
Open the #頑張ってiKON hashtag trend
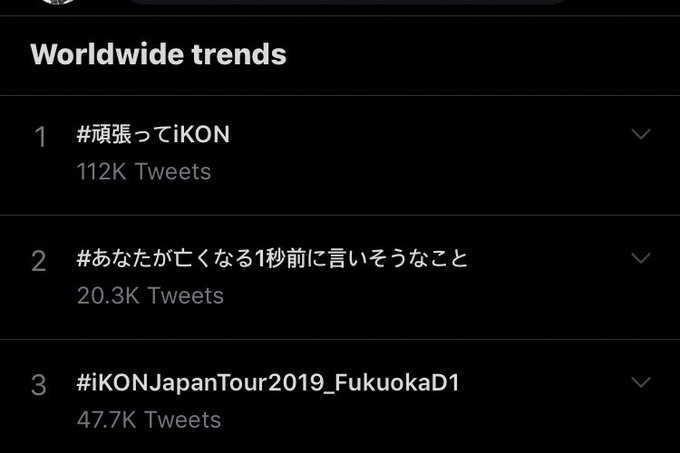click(153, 134)
